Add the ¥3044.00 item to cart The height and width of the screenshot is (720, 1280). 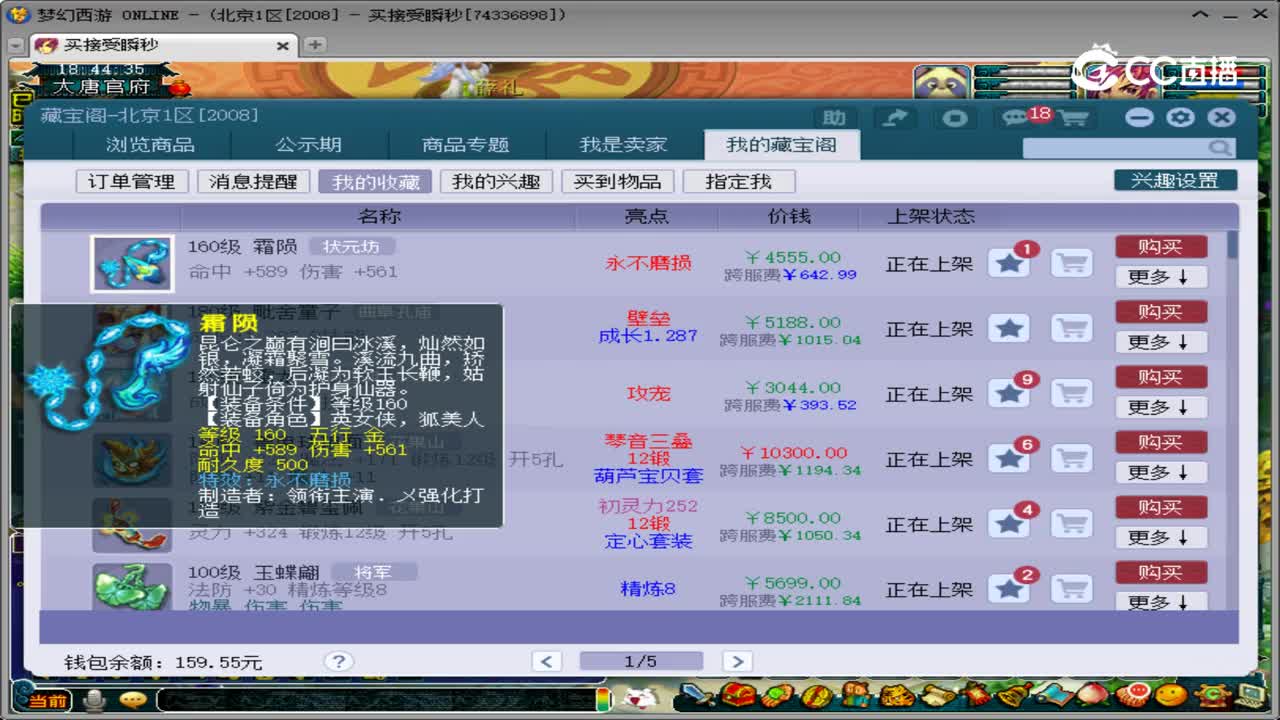(x=1072, y=394)
